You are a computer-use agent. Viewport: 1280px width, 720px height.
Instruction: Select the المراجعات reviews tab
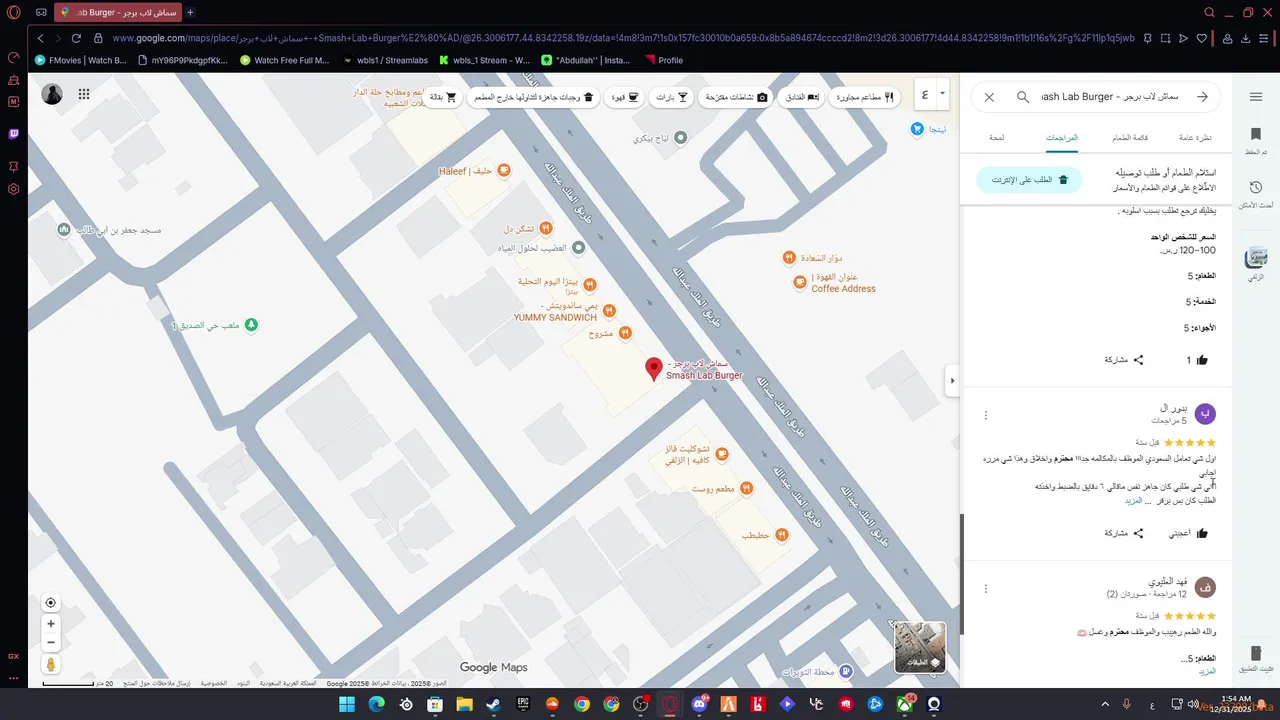click(x=1061, y=138)
